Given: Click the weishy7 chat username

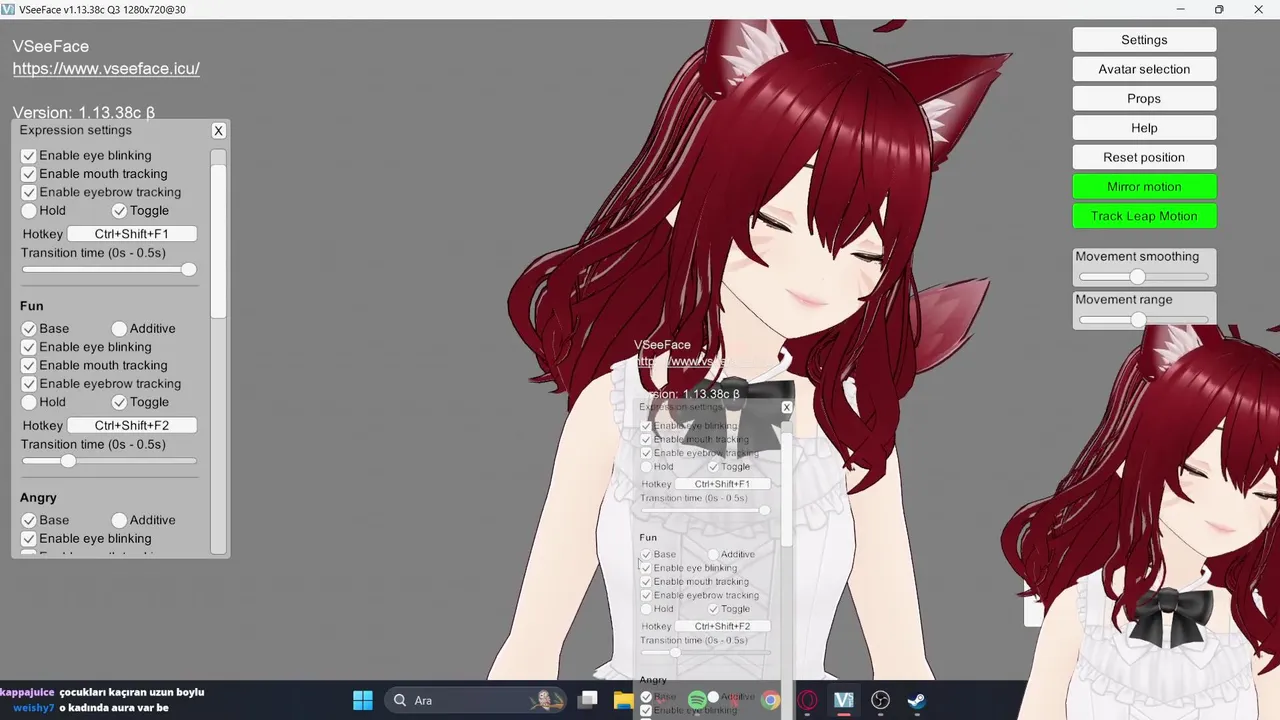Looking at the screenshot, I should tap(33, 708).
